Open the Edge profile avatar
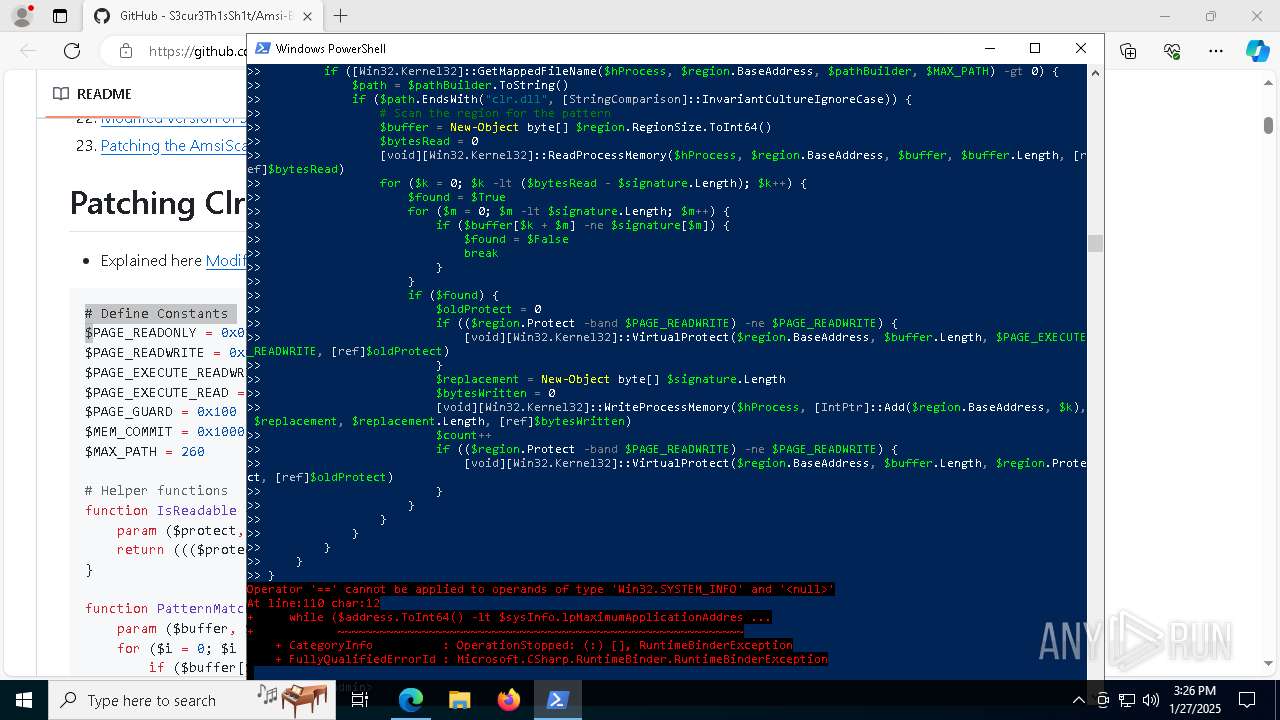1280x720 pixels. 24,16
